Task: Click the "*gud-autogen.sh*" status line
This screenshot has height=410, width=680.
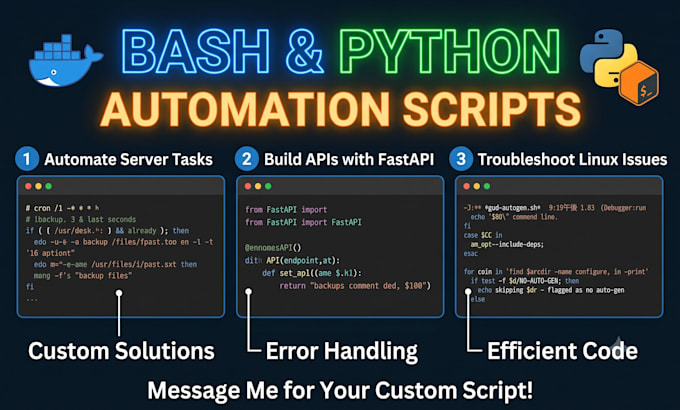Action: pos(555,208)
